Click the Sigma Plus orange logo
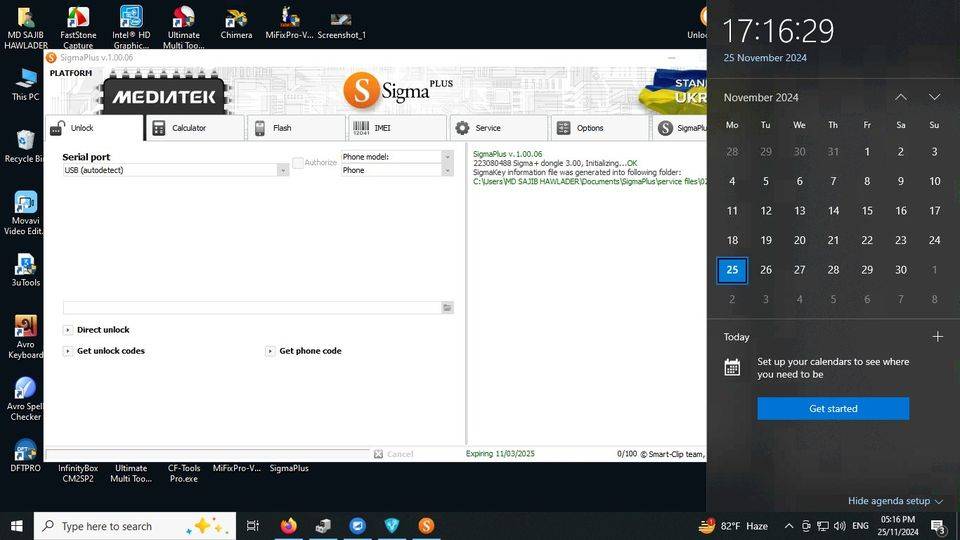 click(361, 91)
